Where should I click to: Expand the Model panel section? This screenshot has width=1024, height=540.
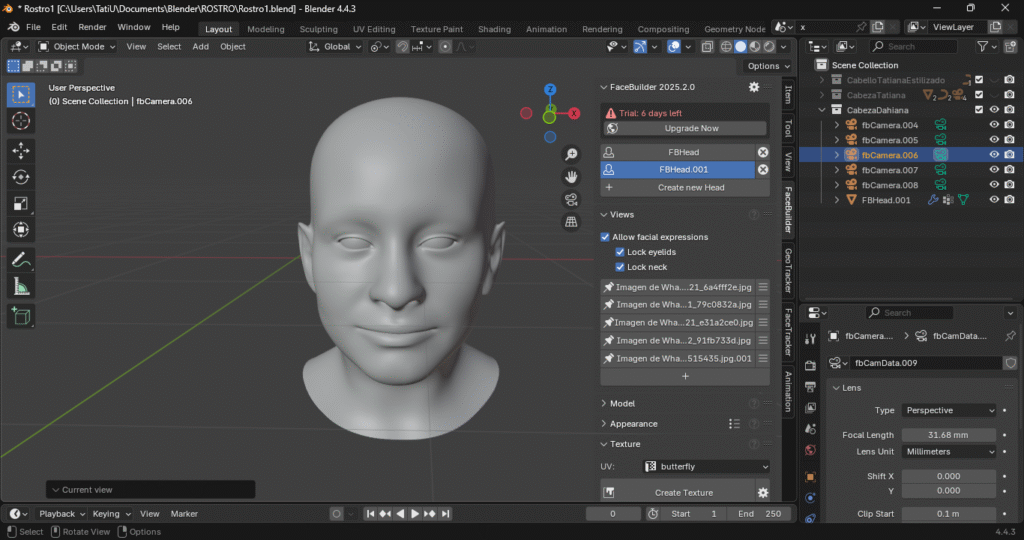[x=622, y=403]
